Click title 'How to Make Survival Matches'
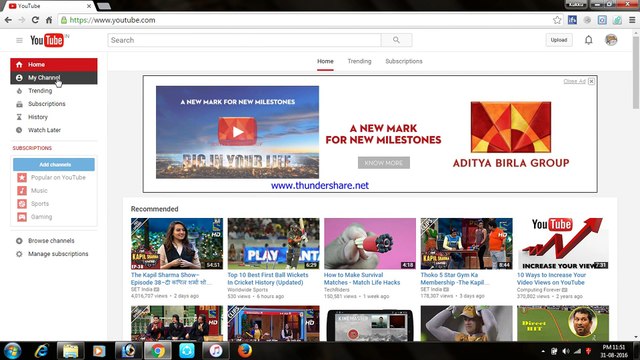This screenshot has width=640, height=360. (x=362, y=279)
